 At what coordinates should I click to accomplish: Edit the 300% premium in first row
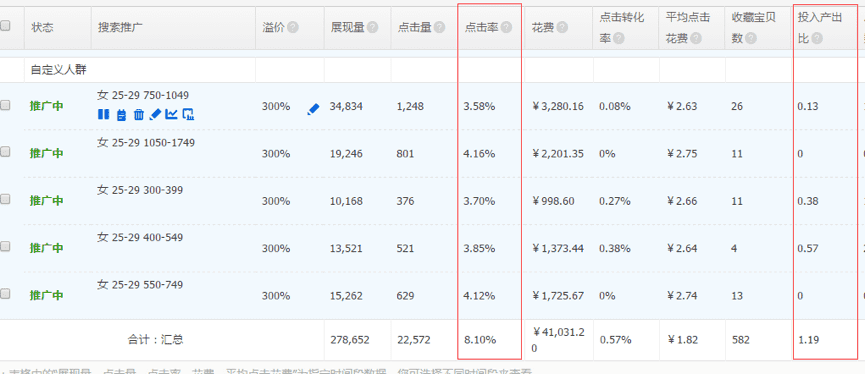click(x=313, y=109)
